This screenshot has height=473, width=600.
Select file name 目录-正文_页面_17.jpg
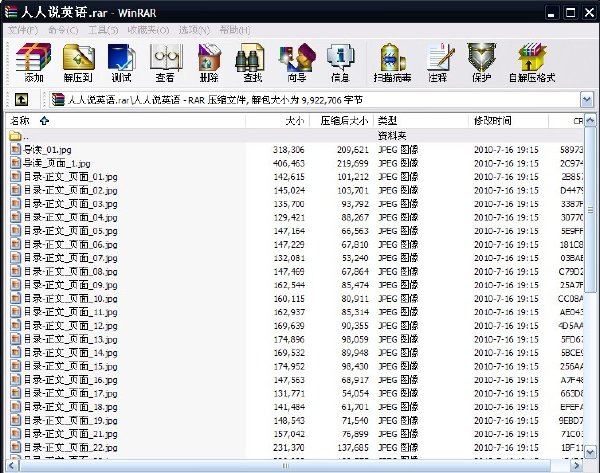(70, 393)
